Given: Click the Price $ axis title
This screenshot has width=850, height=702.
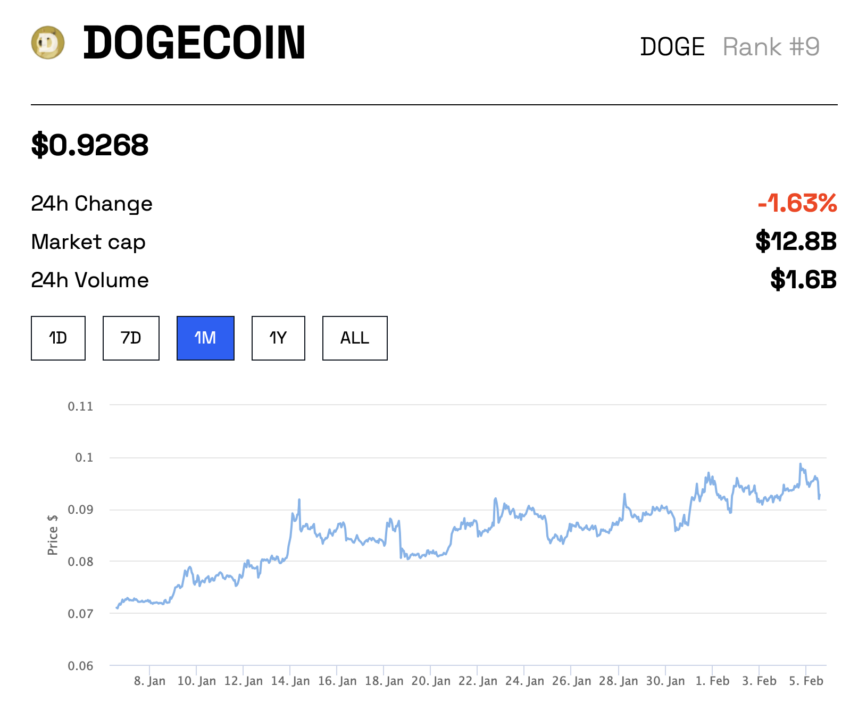Looking at the screenshot, I should [x=52, y=535].
